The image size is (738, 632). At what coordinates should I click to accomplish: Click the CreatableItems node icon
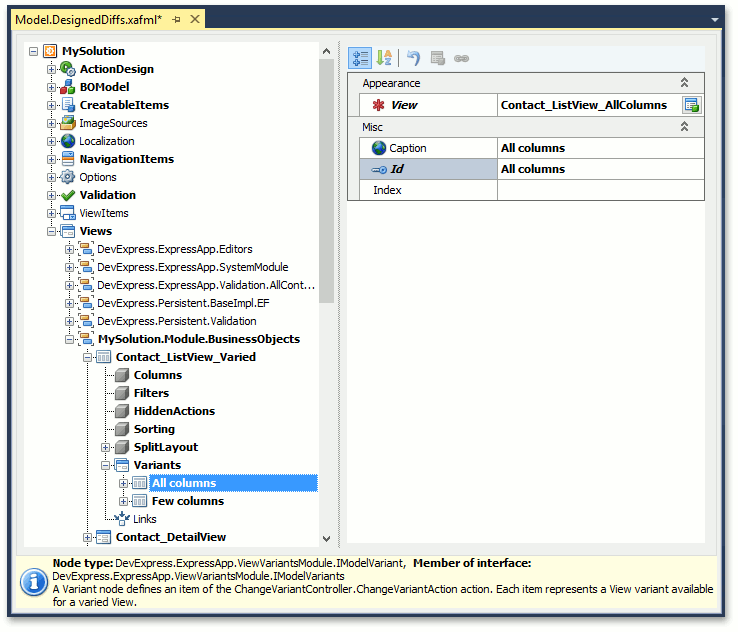[x=68, y=105]
